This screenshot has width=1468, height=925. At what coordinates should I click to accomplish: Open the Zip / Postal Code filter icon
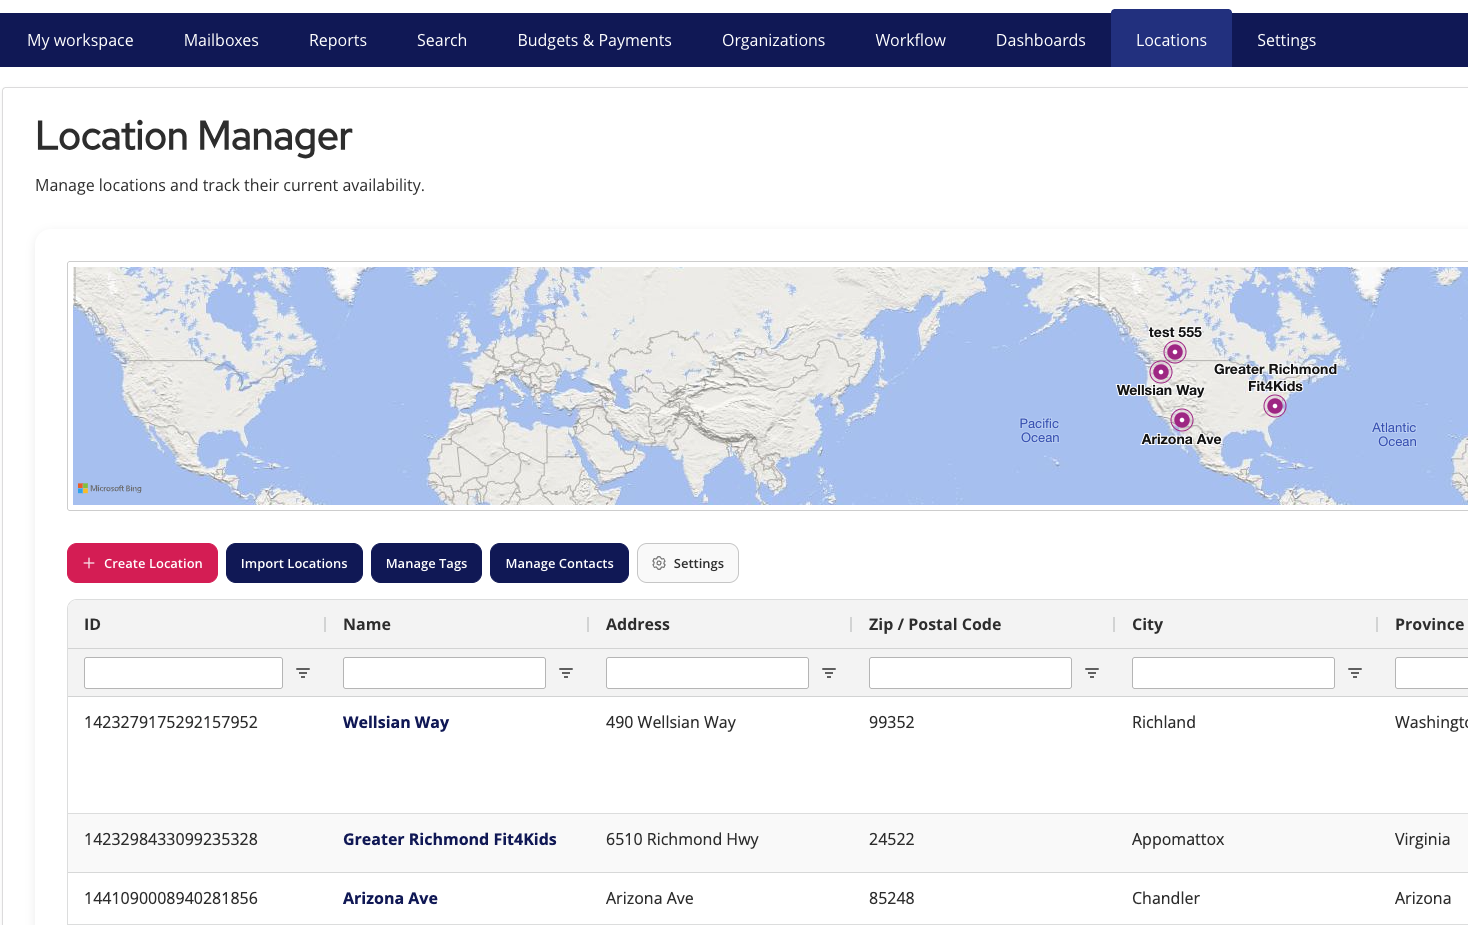pos(1092,673)
